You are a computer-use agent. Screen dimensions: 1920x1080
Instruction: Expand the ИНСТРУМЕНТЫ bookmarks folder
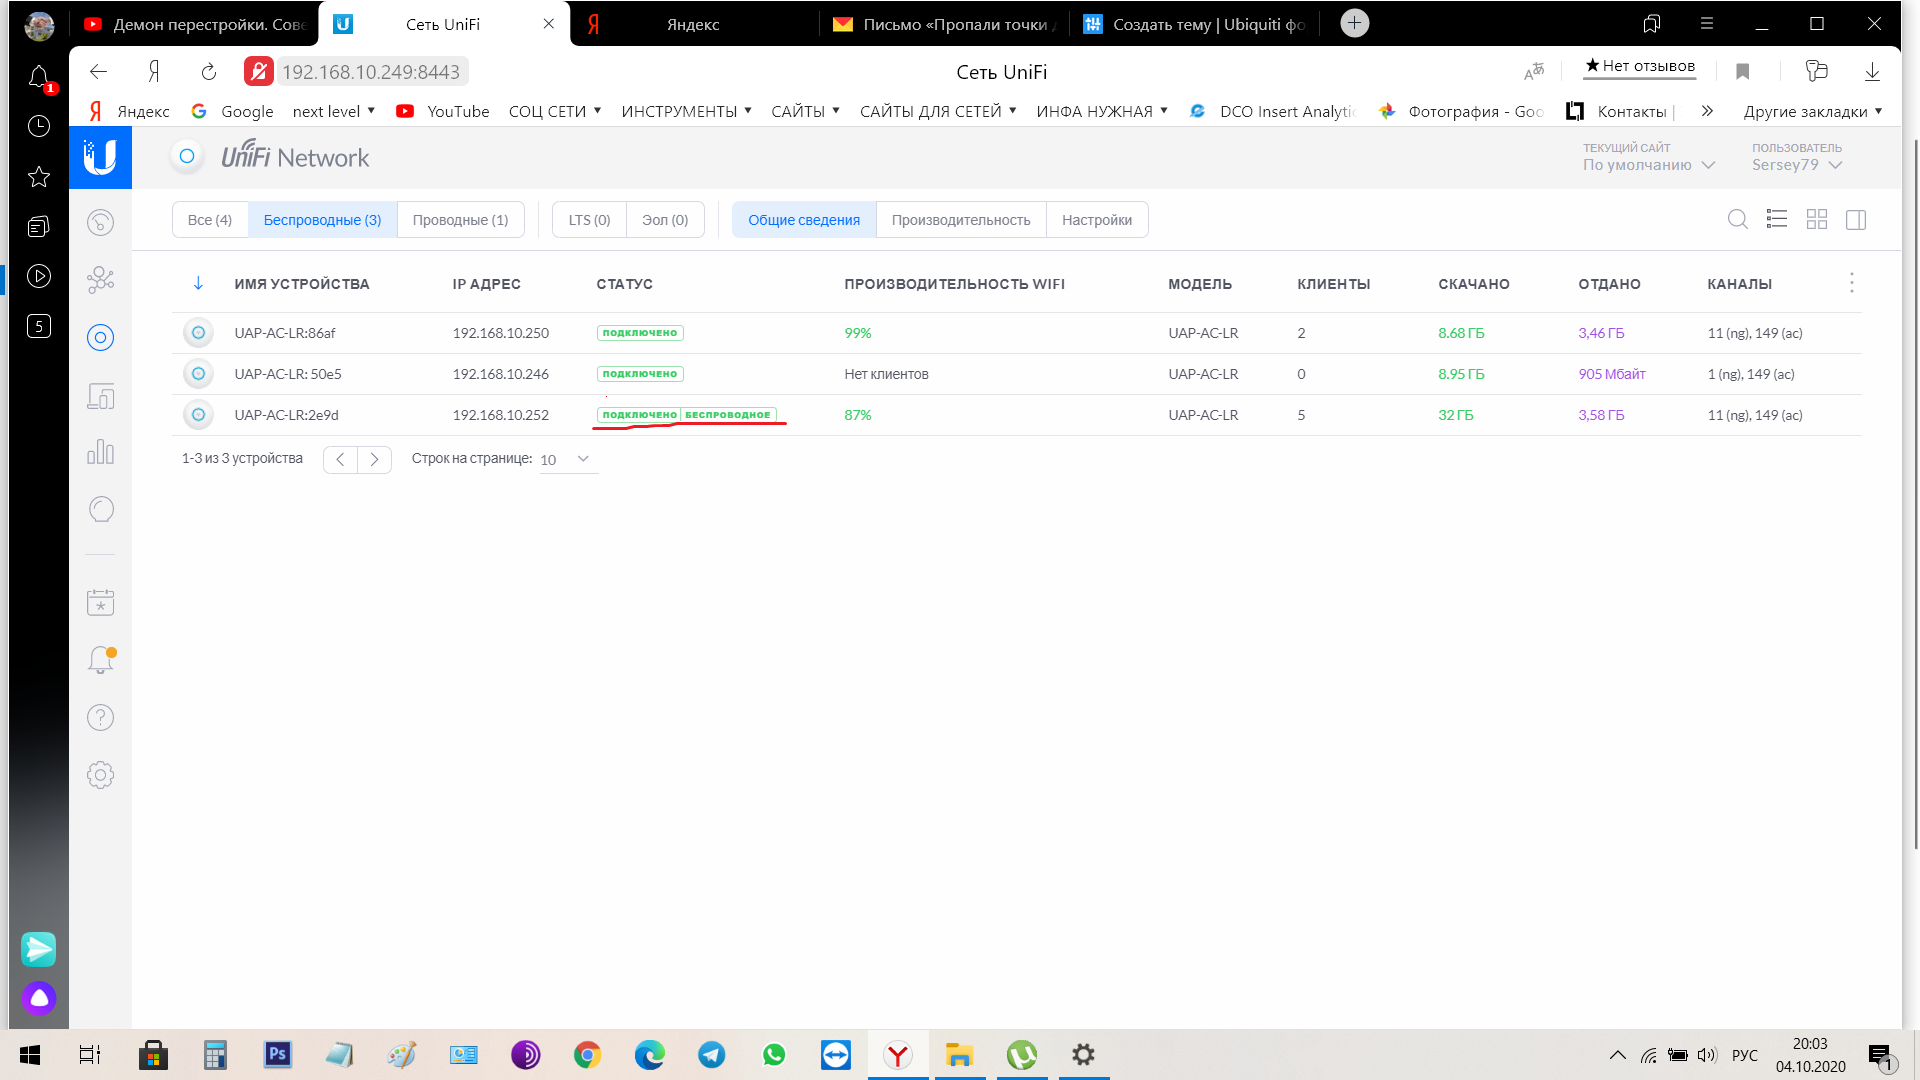pos(686,111)
